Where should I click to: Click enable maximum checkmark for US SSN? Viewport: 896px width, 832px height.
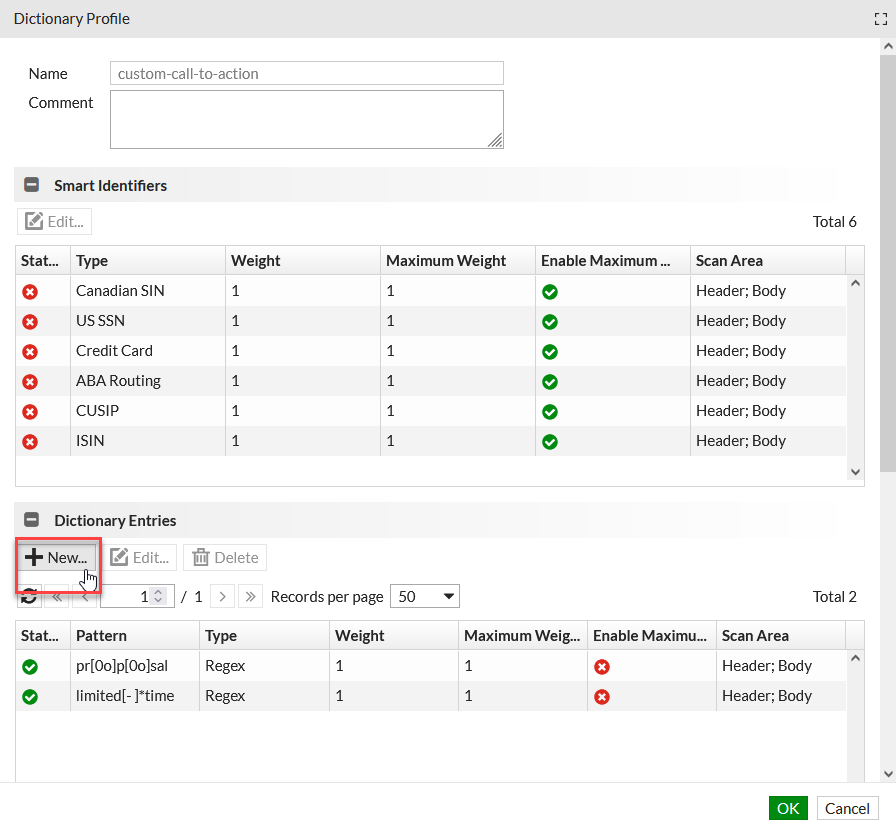[x=550, y=322]
